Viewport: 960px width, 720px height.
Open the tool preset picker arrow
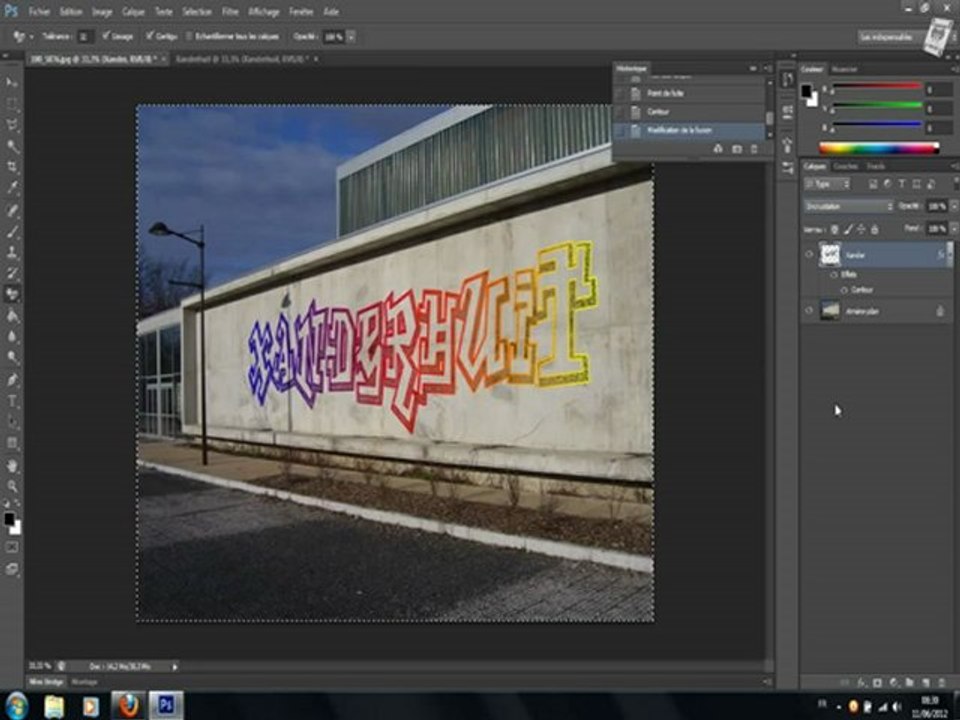pyautogui.click(x=31, y=37)
